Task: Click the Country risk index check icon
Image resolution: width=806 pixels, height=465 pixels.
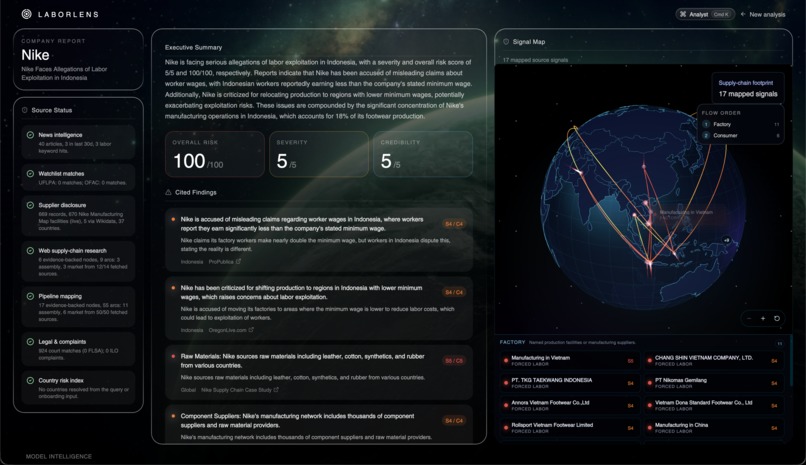Action: (x=30, y=381)
